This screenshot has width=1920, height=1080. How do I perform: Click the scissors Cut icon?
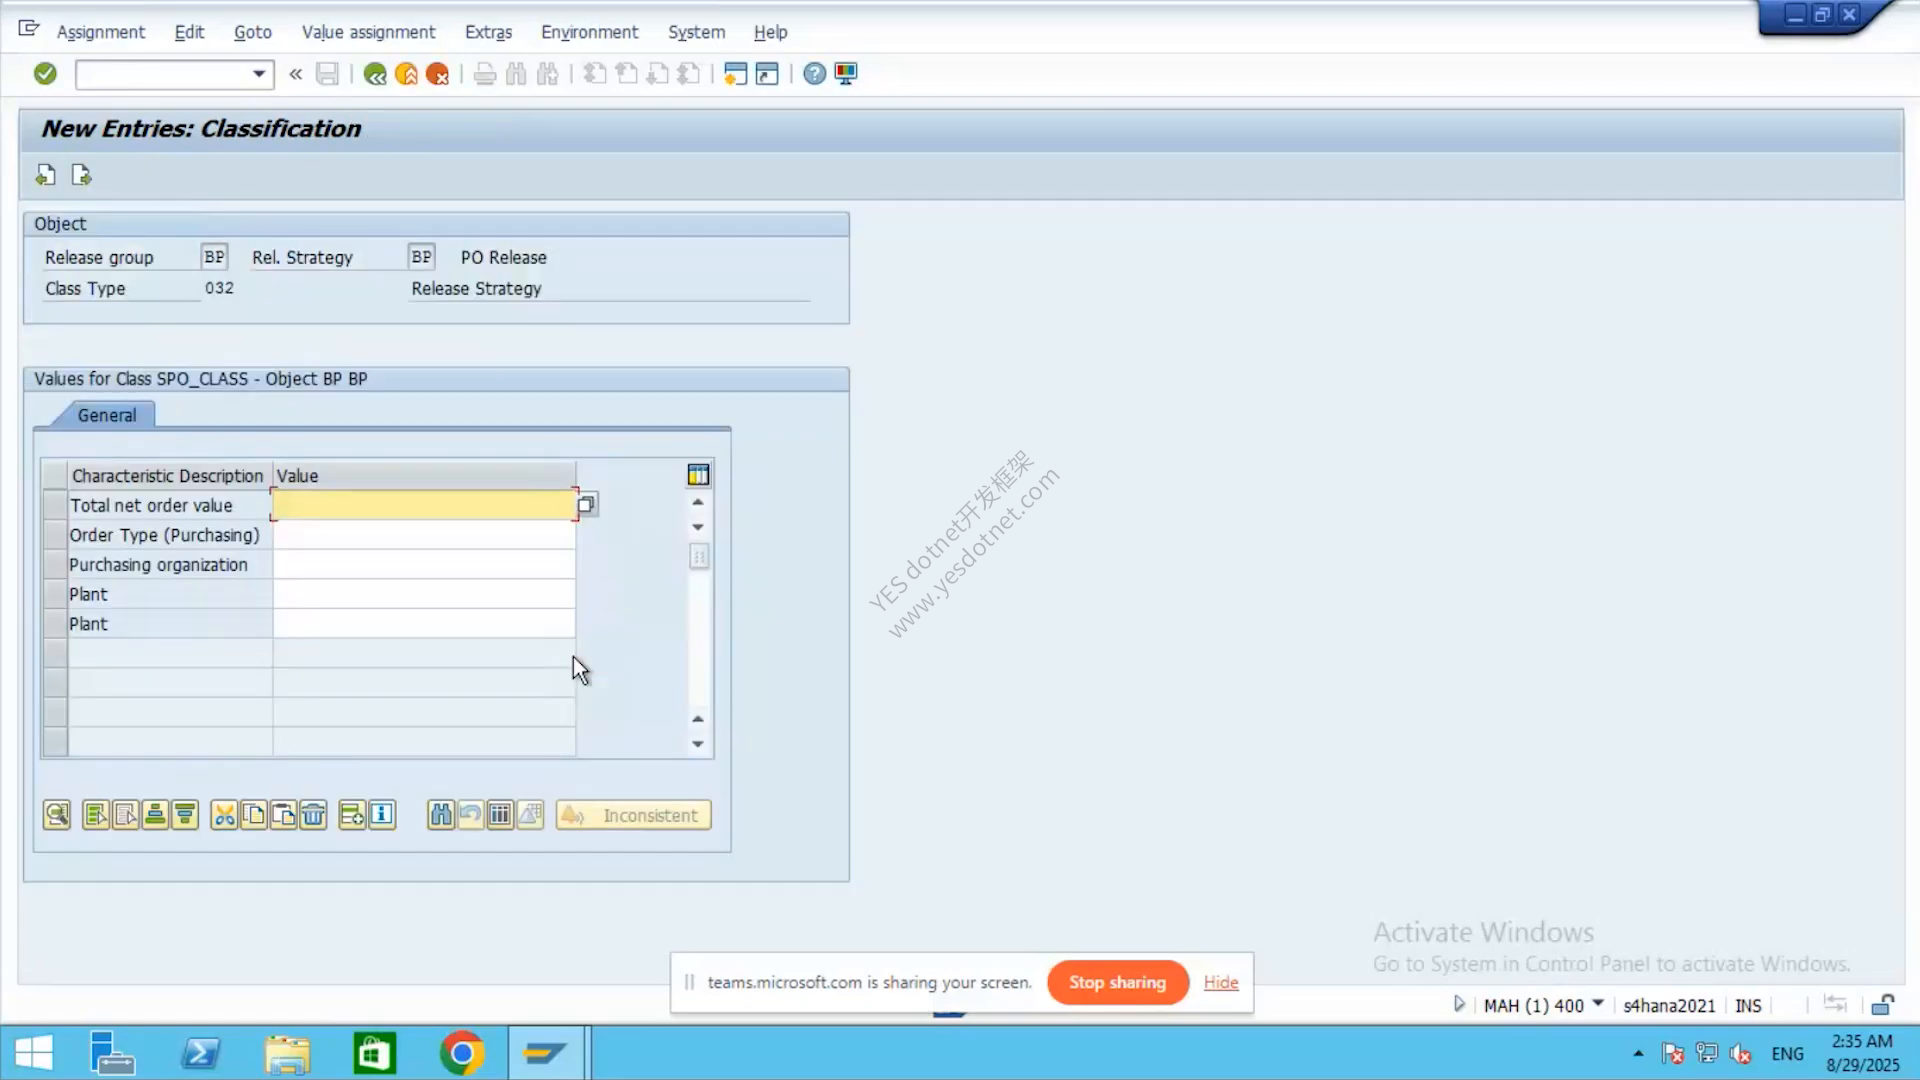click(x=224, y=815)
